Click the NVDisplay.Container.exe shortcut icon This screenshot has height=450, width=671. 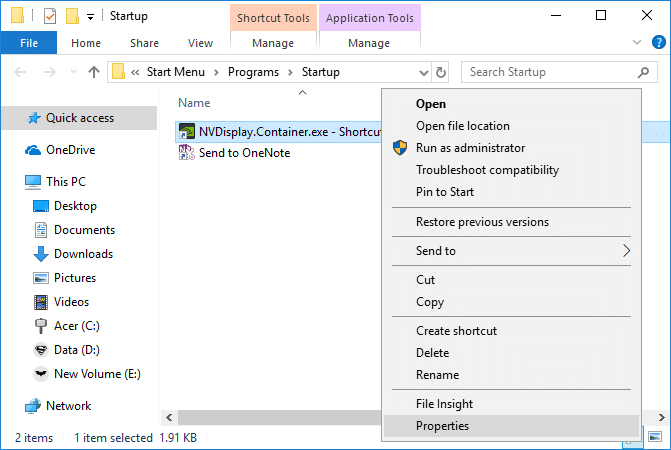coord(186,133)
